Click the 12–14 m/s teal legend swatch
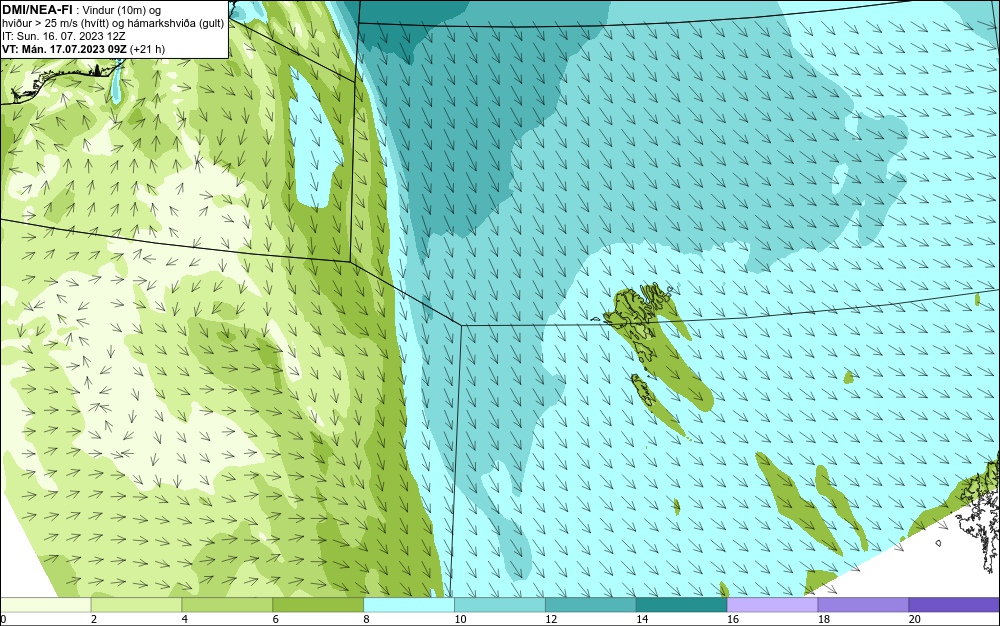Image resolution: width=1000 pixels, height=626 pixels. point(591,605)
